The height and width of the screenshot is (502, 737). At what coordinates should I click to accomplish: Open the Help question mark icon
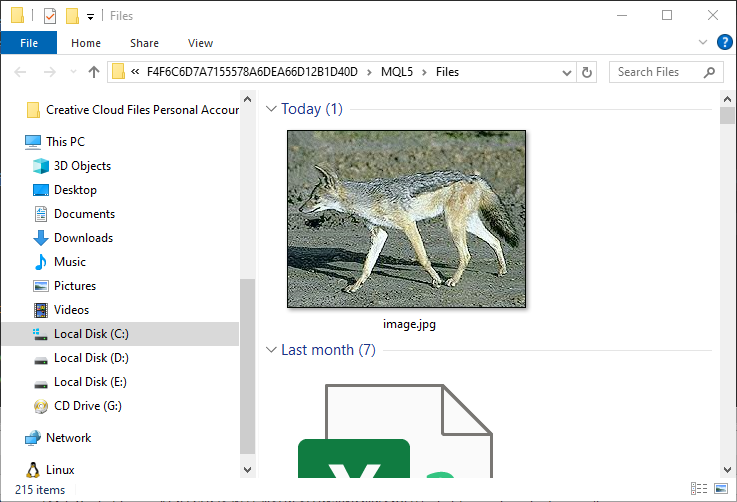tap(724, 42)
